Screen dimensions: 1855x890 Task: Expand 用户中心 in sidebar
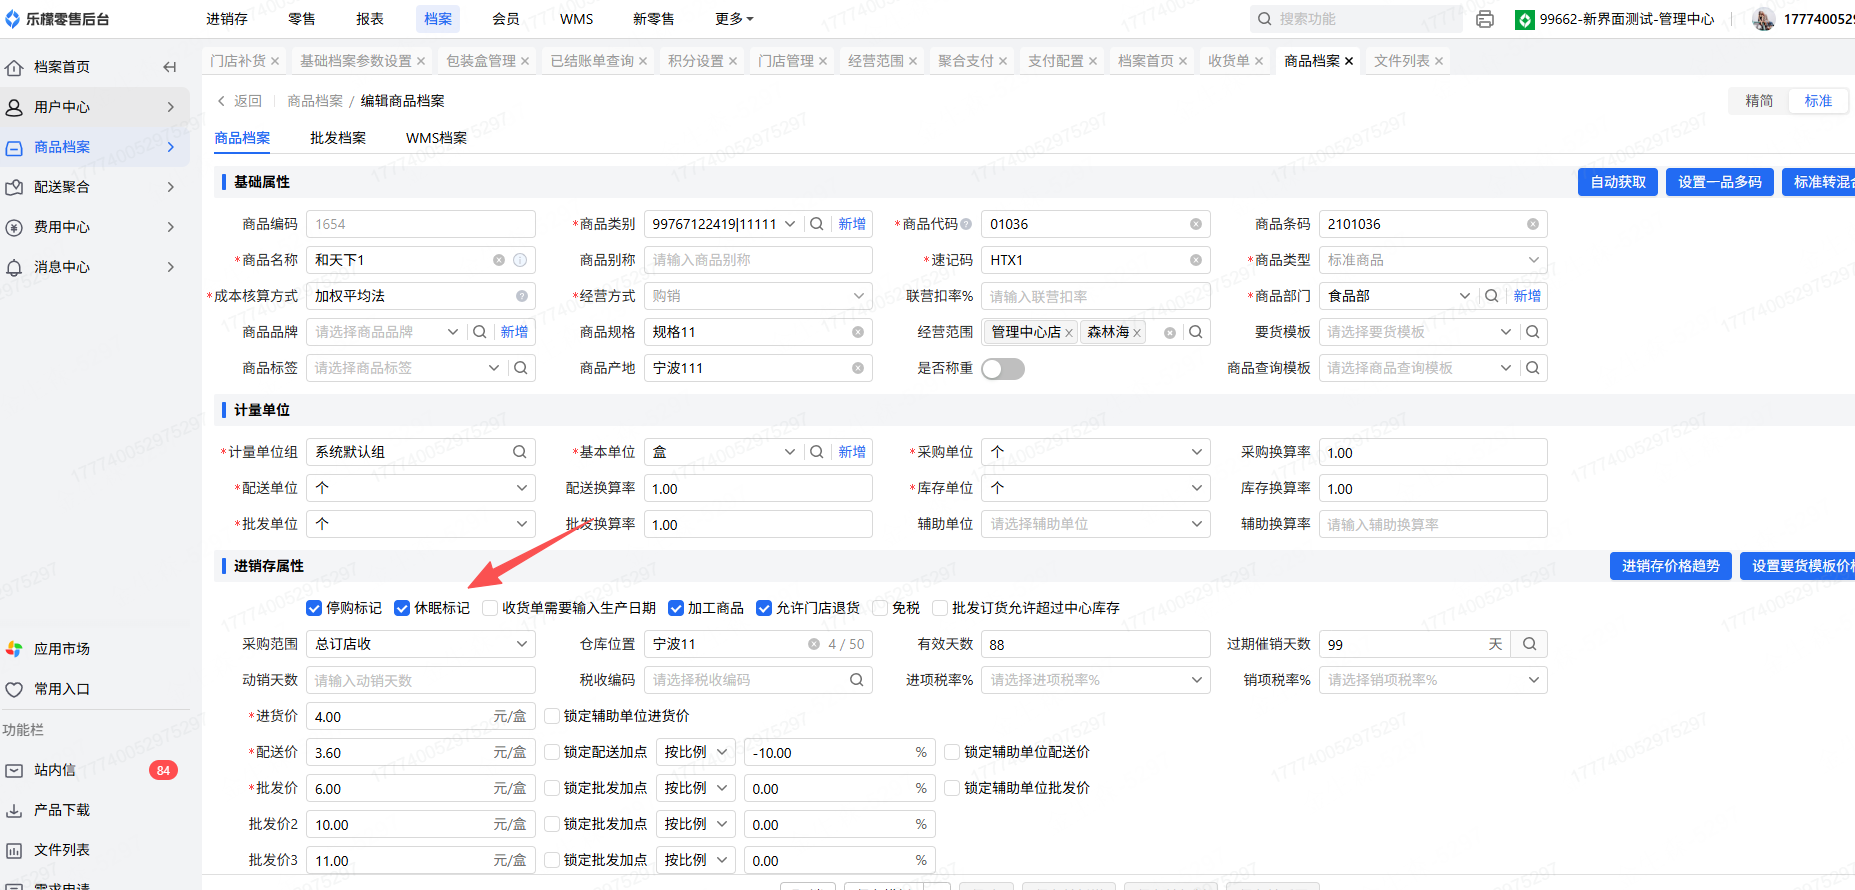(x=94, y=107)
